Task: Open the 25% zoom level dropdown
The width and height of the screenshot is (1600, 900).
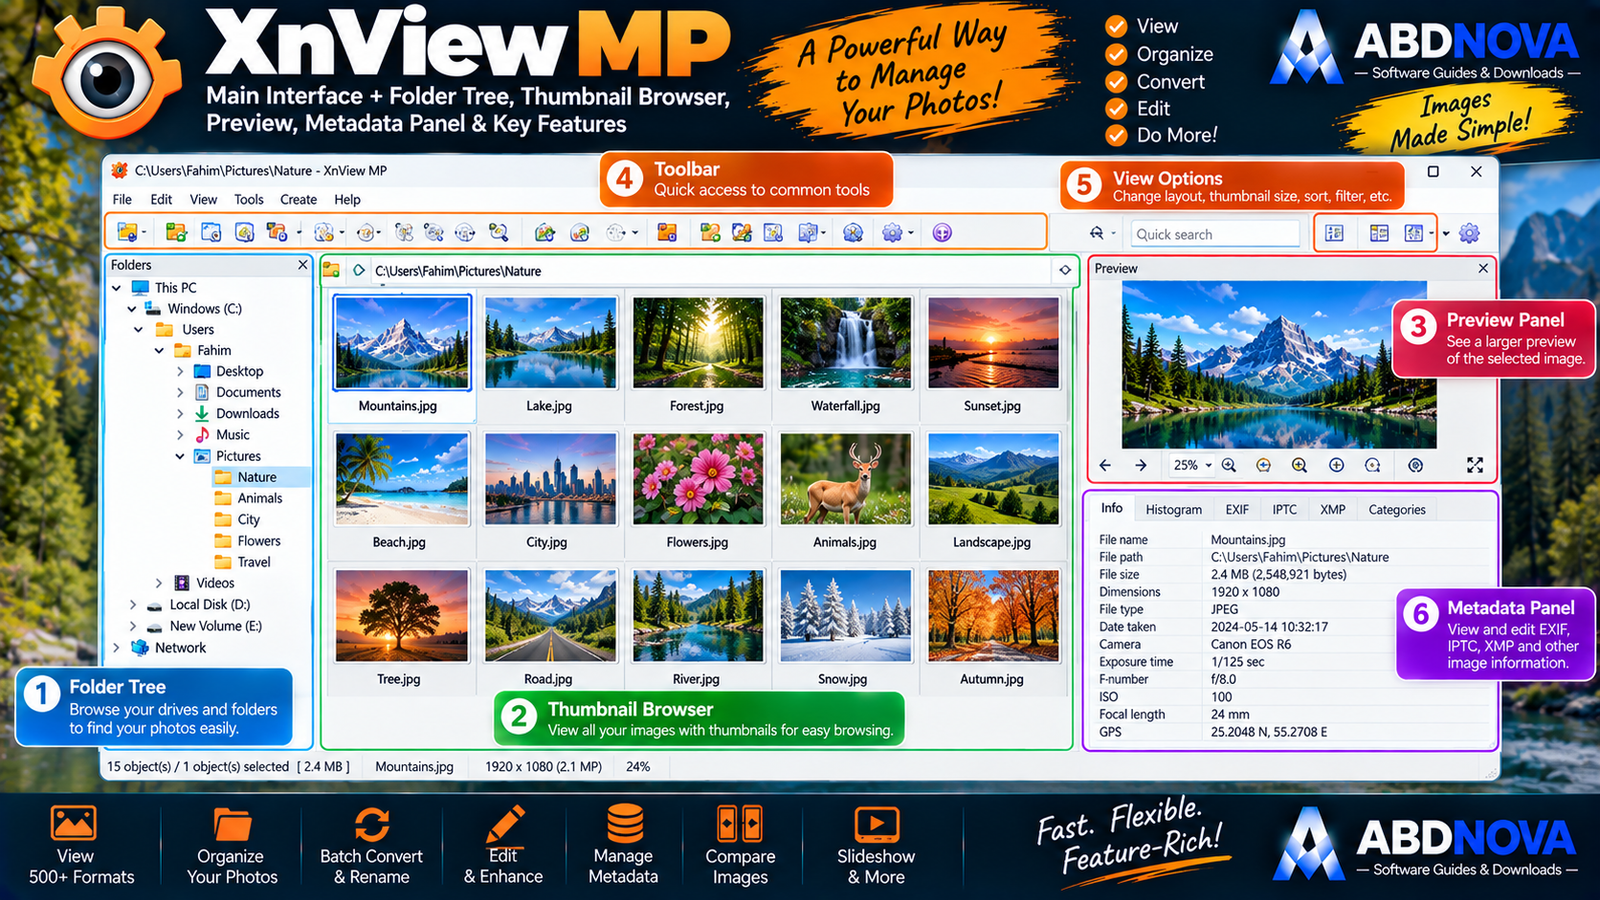Action: [x=1208, y=465]
